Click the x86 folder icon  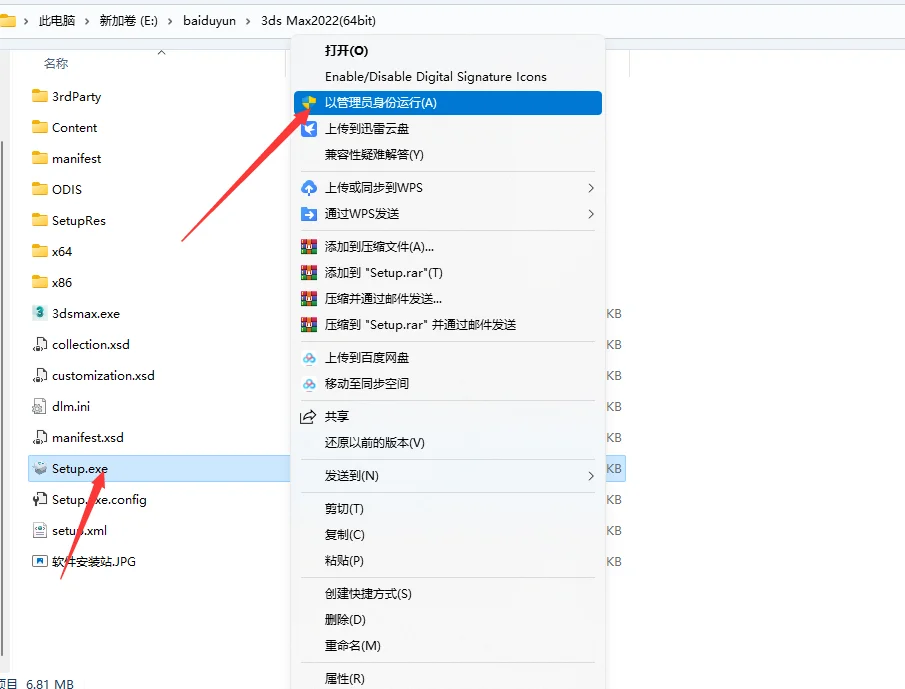40,282
